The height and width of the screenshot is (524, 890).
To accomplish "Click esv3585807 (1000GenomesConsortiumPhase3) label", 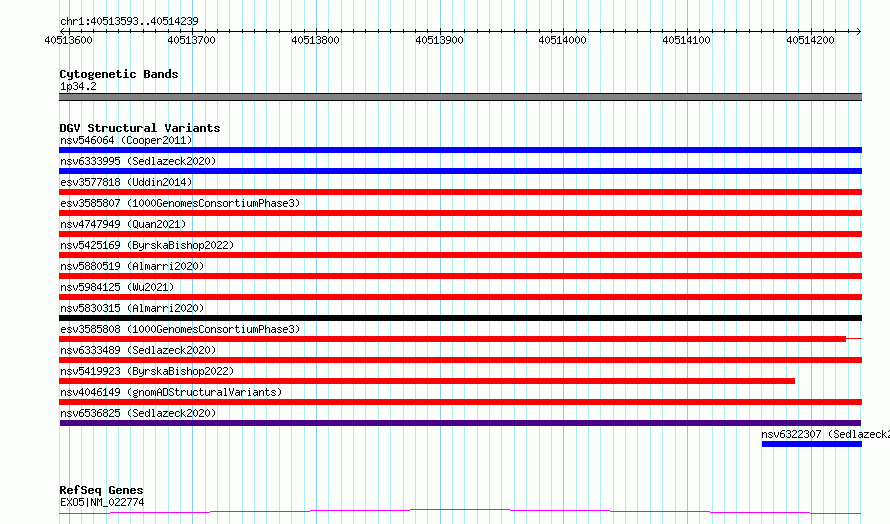I will tap(180, 203).
